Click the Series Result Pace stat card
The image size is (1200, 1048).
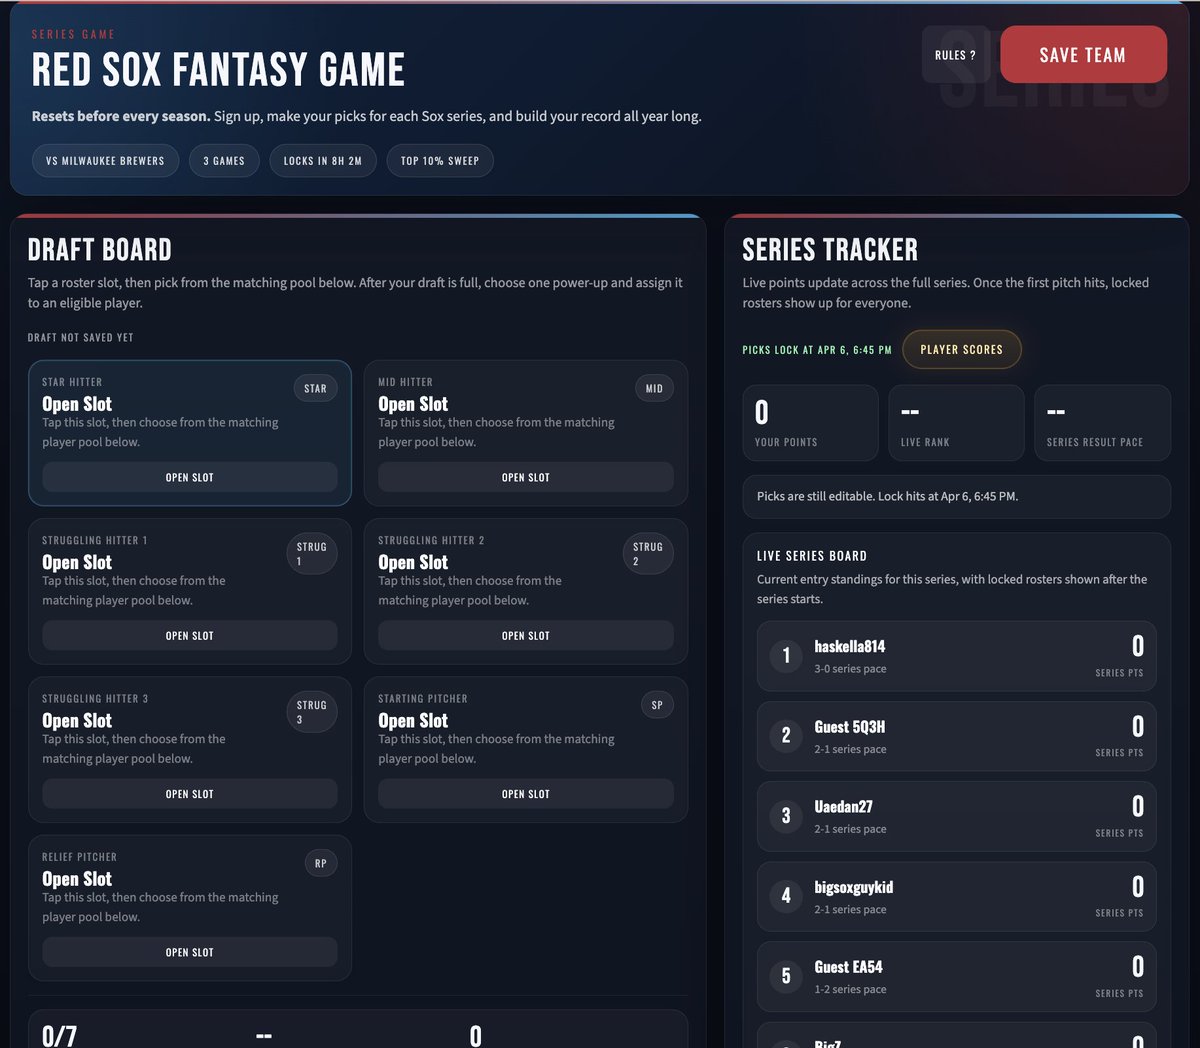1102,423
